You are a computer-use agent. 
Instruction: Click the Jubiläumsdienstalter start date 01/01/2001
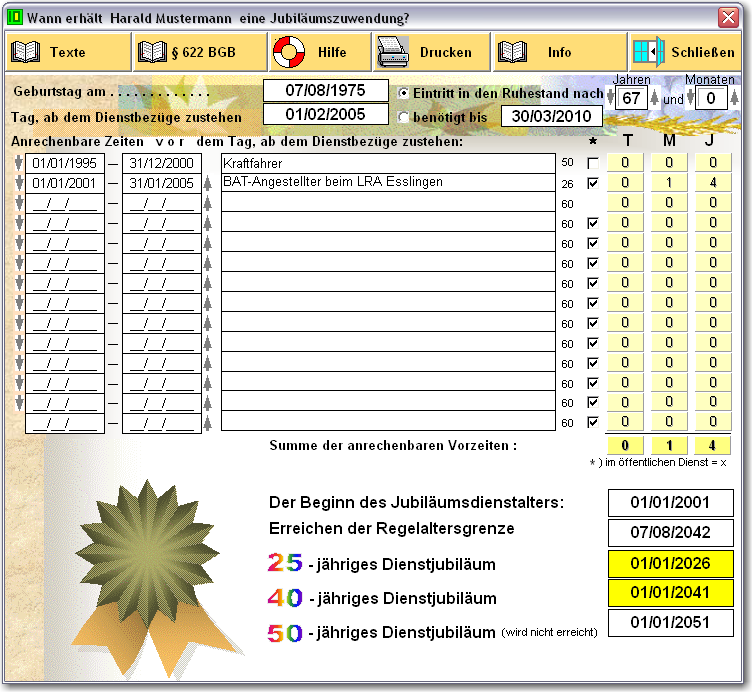pos(670,503)
